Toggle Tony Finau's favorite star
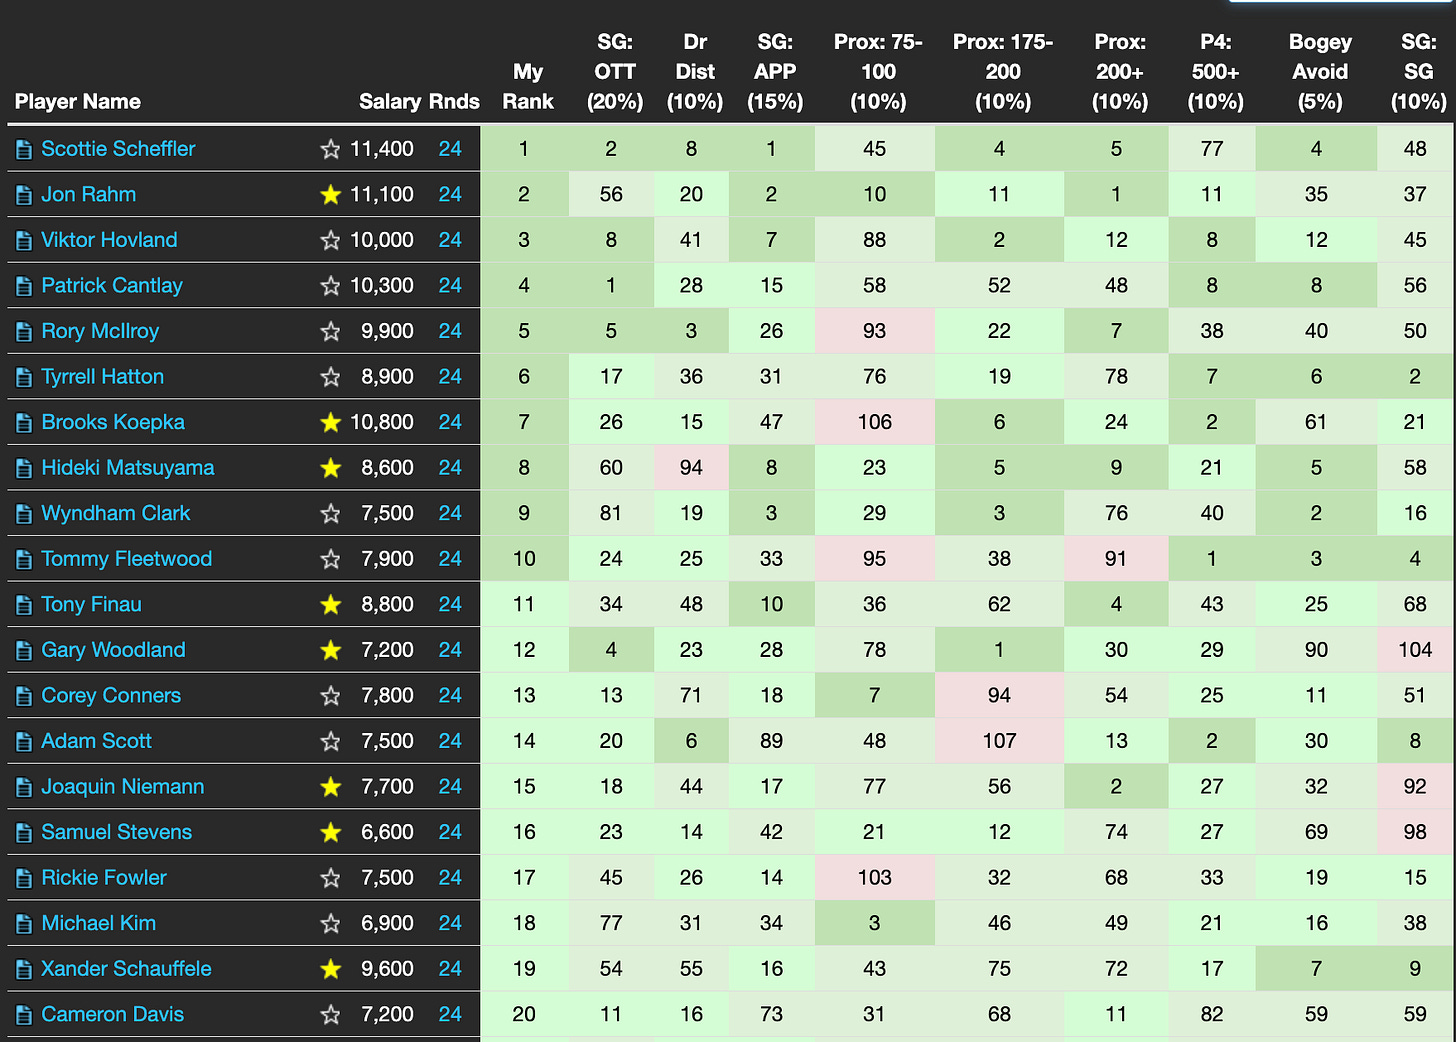1456x1042 pixels. [330, 604]
